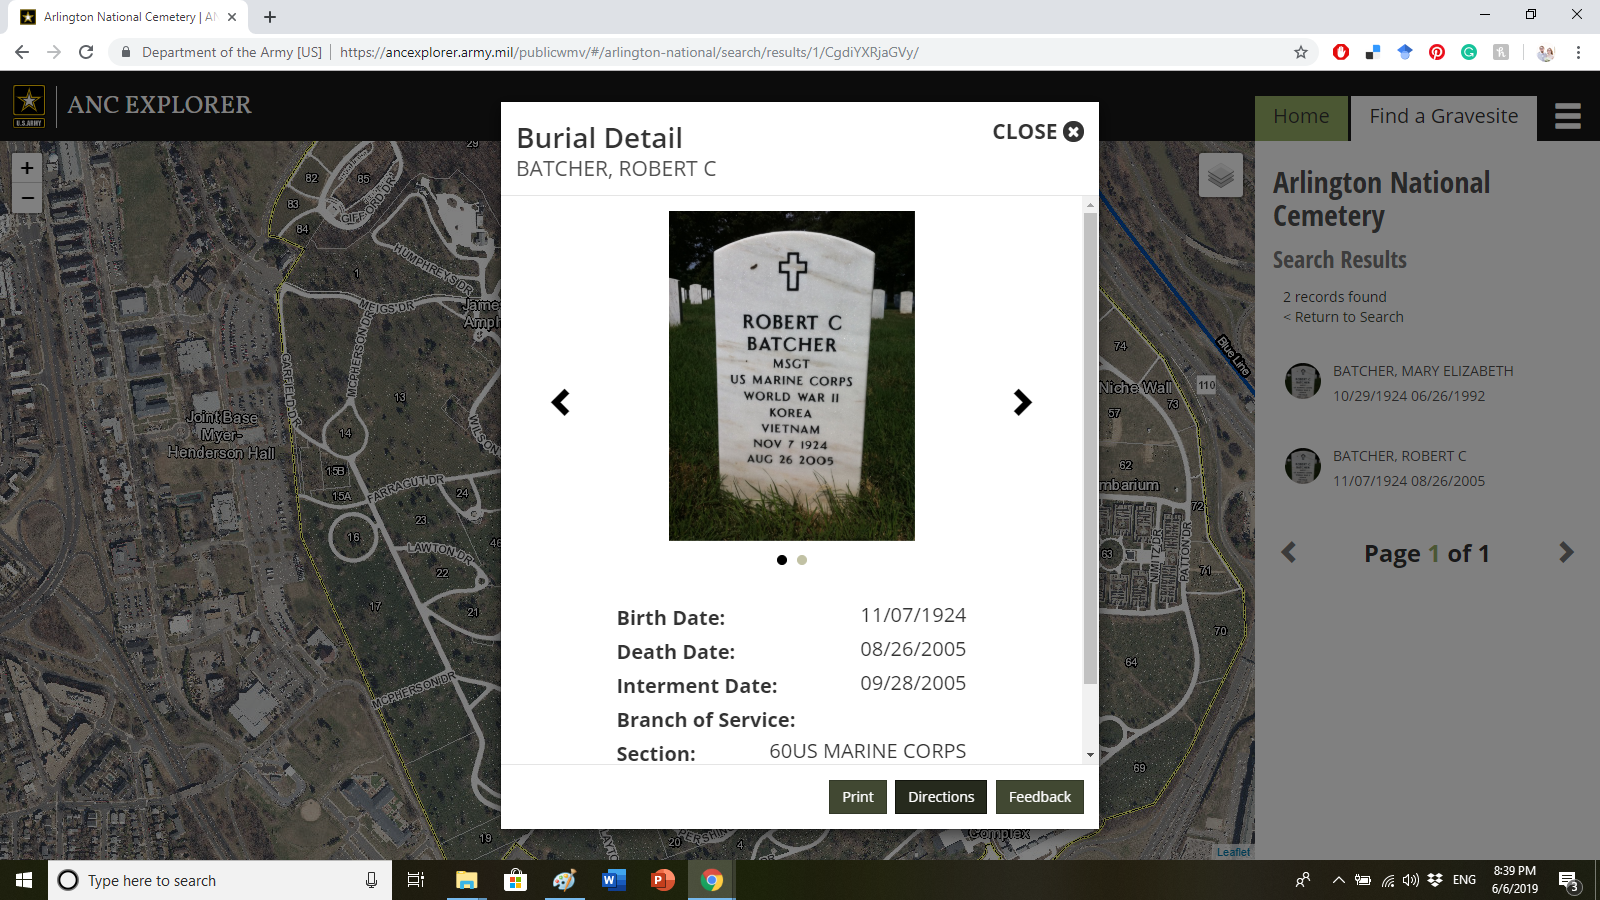This screenshot has height=900, width=1600.
Task: Select the Batcher, Mary Elizabeth record
Action: 1422,371
